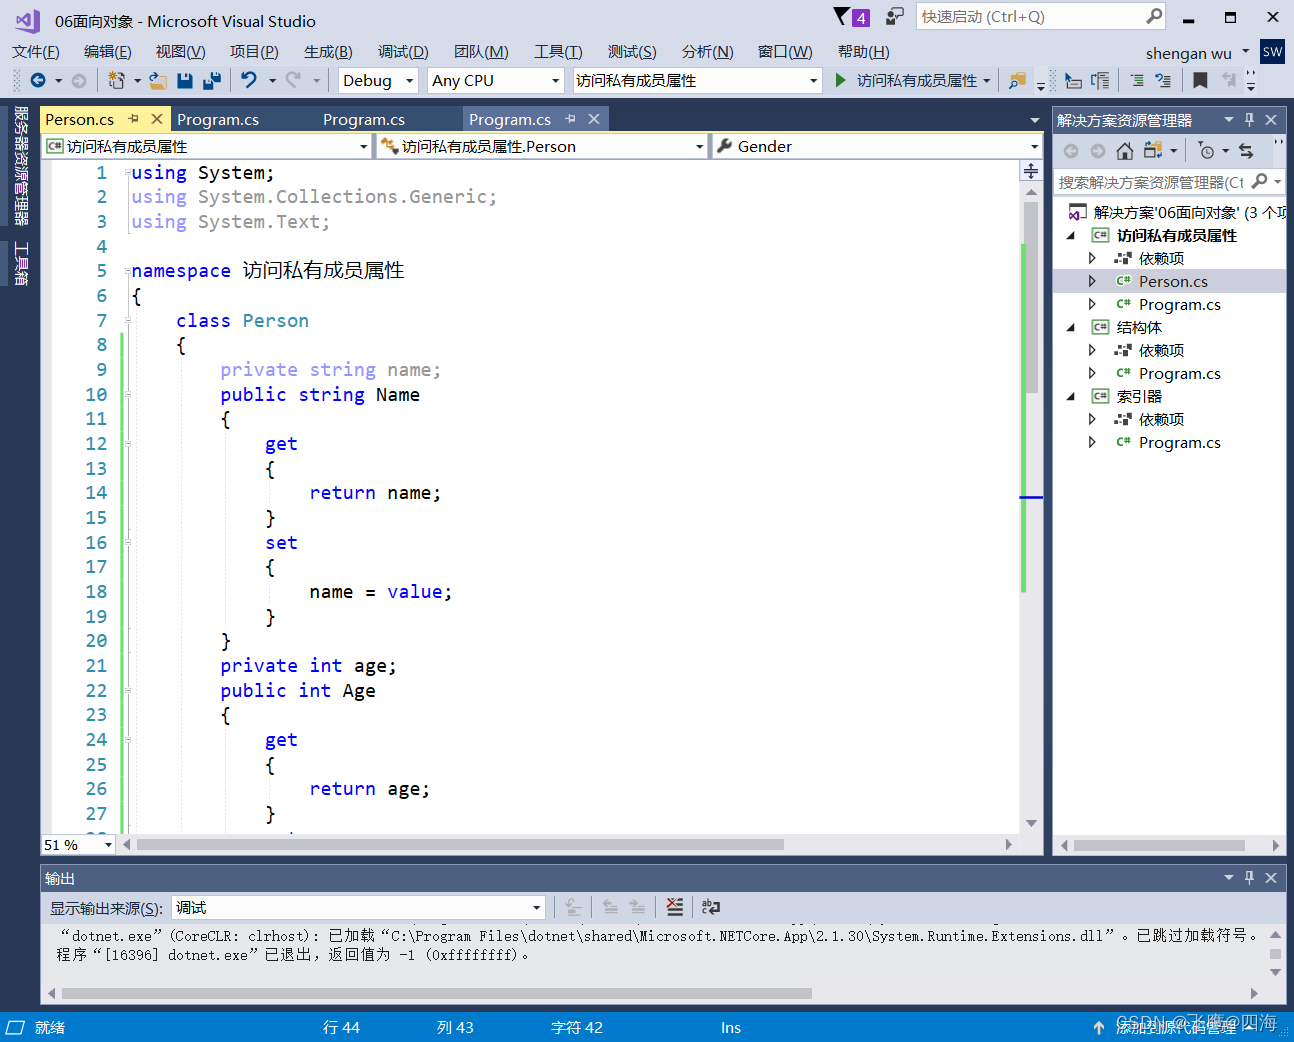The height and width of the screenshot is (1042, 1294).
Task: Click Sync with Active Document arrows icon
Action: (x=1246, y=151)
